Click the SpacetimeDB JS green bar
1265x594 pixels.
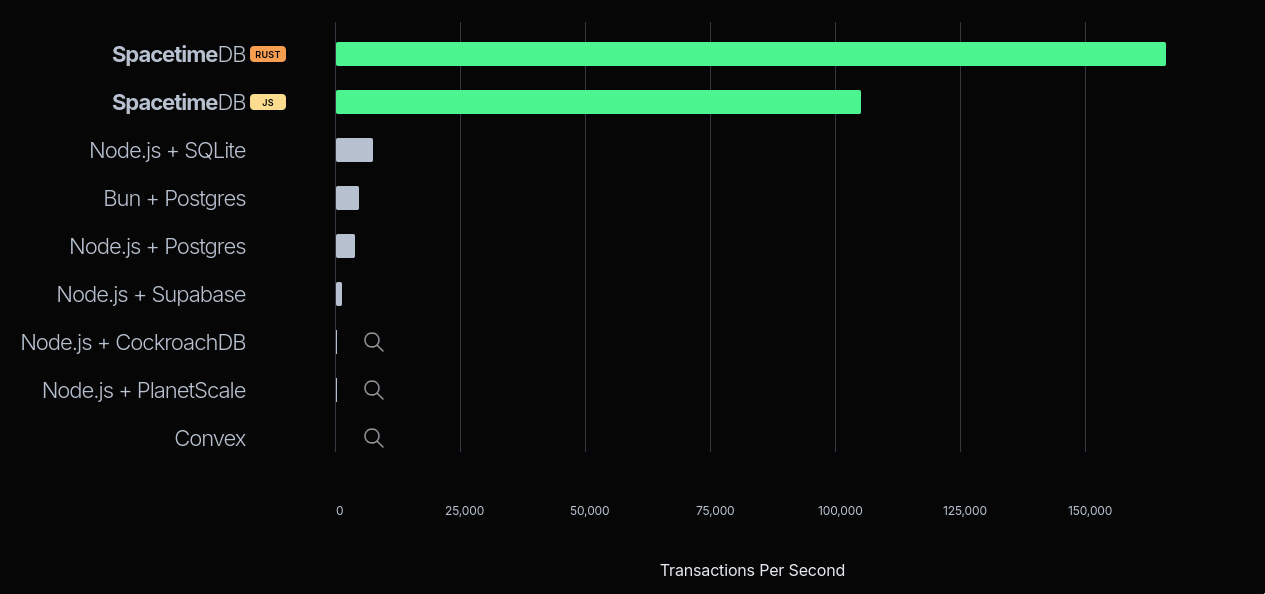(598, 102)
